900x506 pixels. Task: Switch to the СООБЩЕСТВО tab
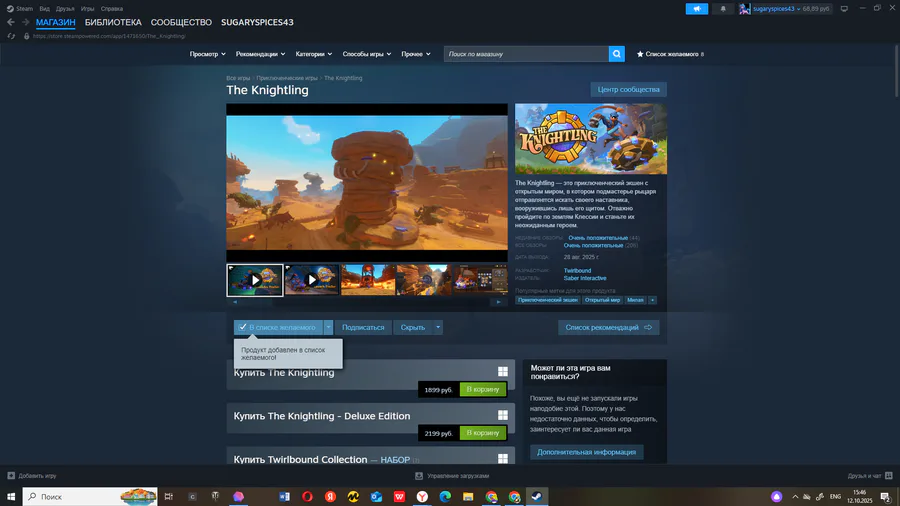point(181,22)
